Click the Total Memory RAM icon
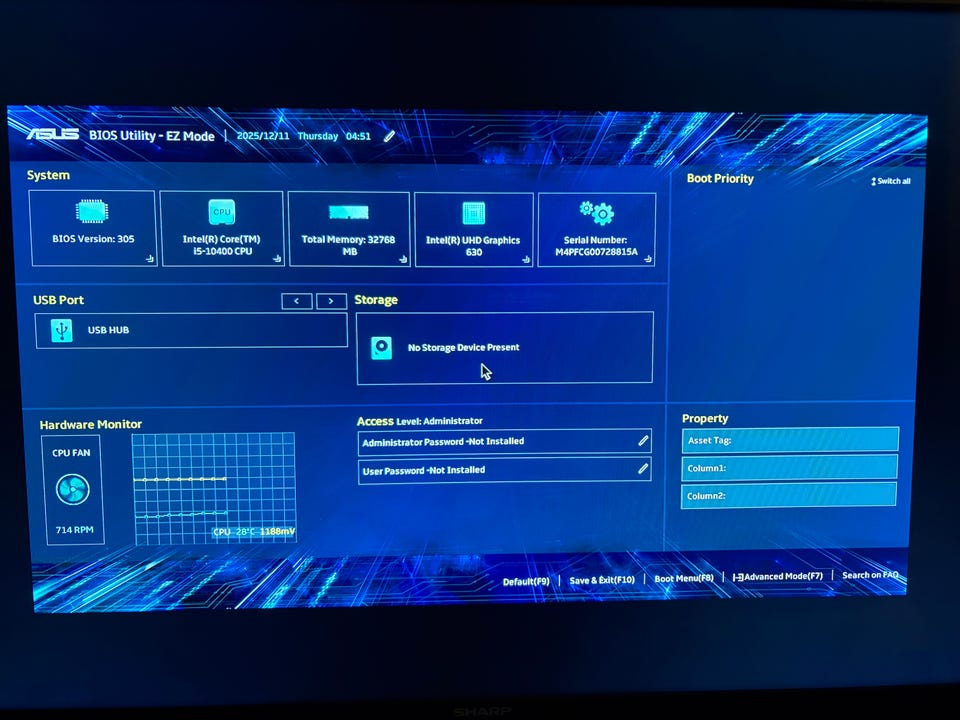The width and height of the screenshot is (960, 720). coord(348,212)
